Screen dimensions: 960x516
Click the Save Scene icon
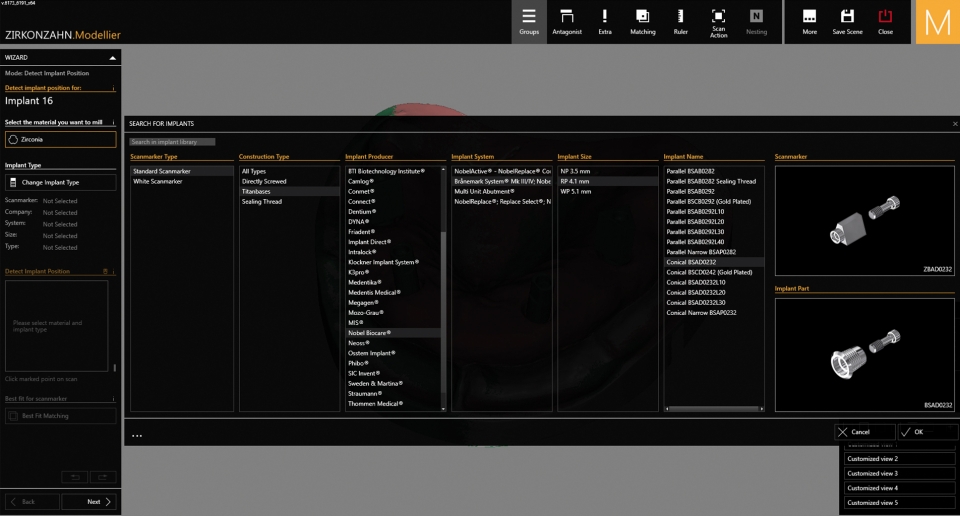847,22
